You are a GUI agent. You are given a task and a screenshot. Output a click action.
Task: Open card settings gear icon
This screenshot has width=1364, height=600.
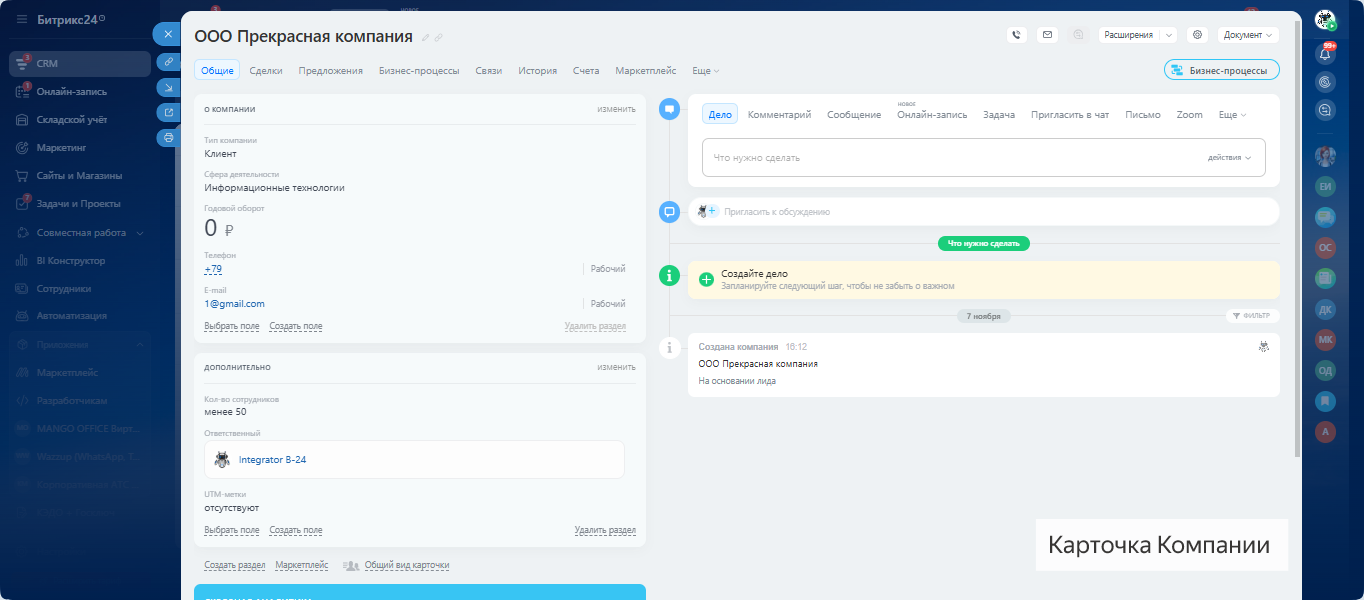click(x=1197, y=35)
